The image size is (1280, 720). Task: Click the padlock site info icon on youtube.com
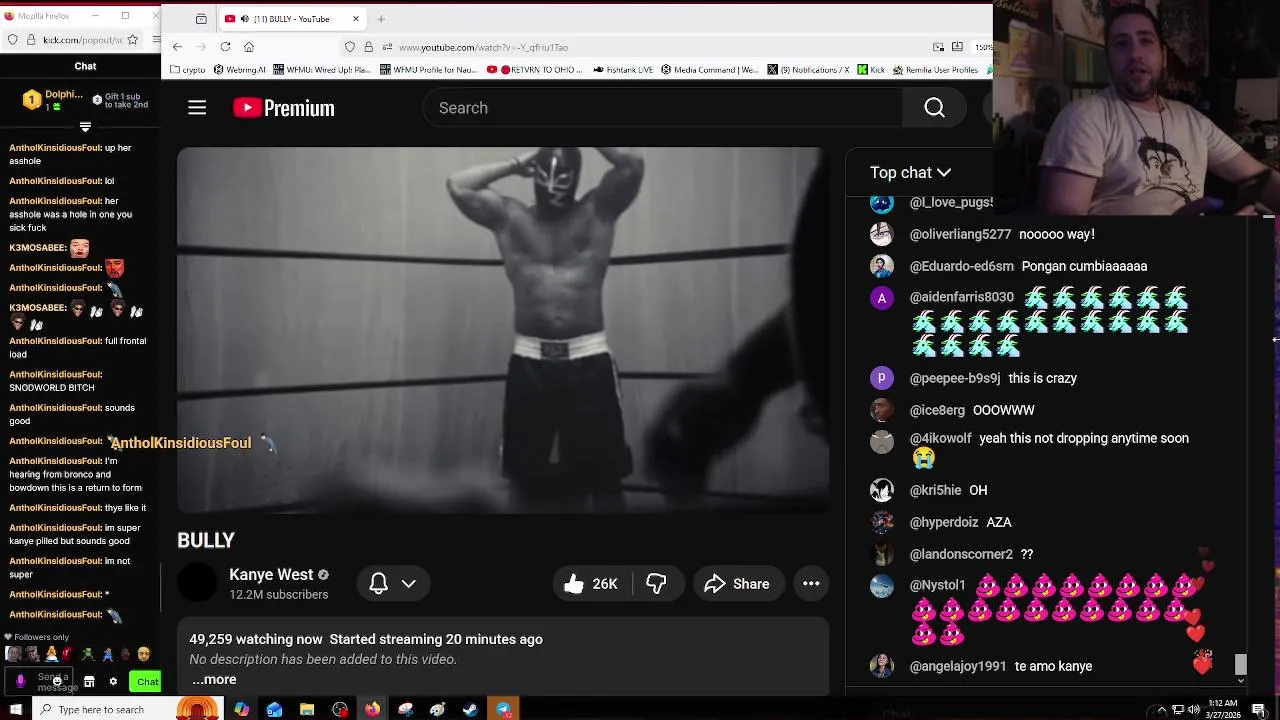click(x=369, y=47)
